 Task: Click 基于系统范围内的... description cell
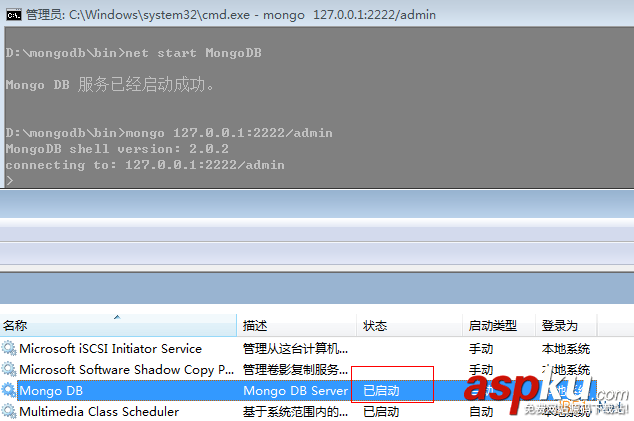295,411
